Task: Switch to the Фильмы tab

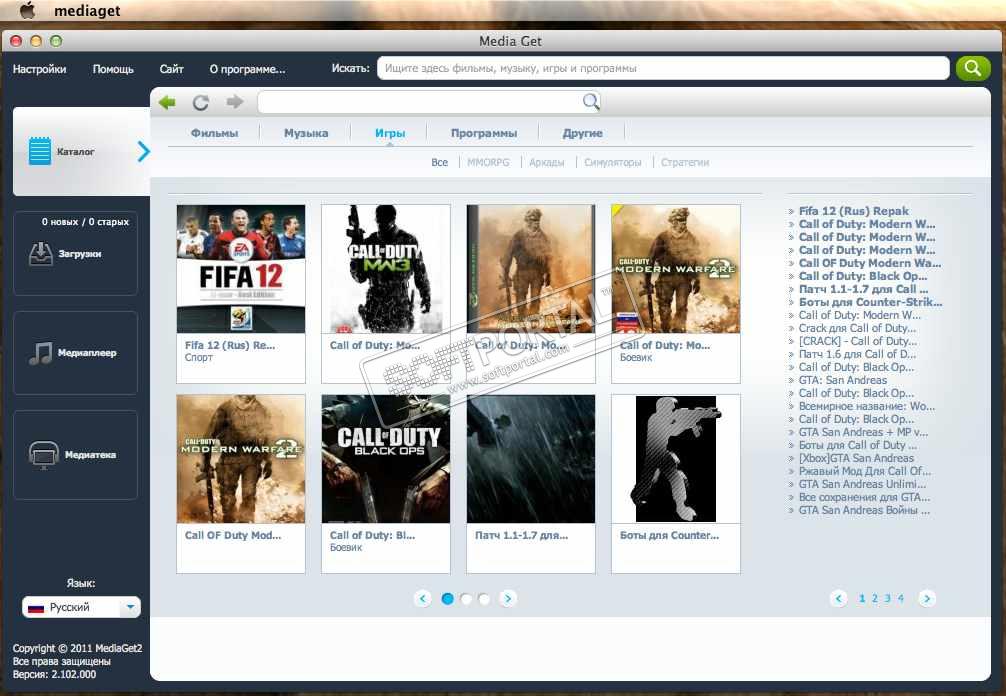Action: (x=214, y=133)
